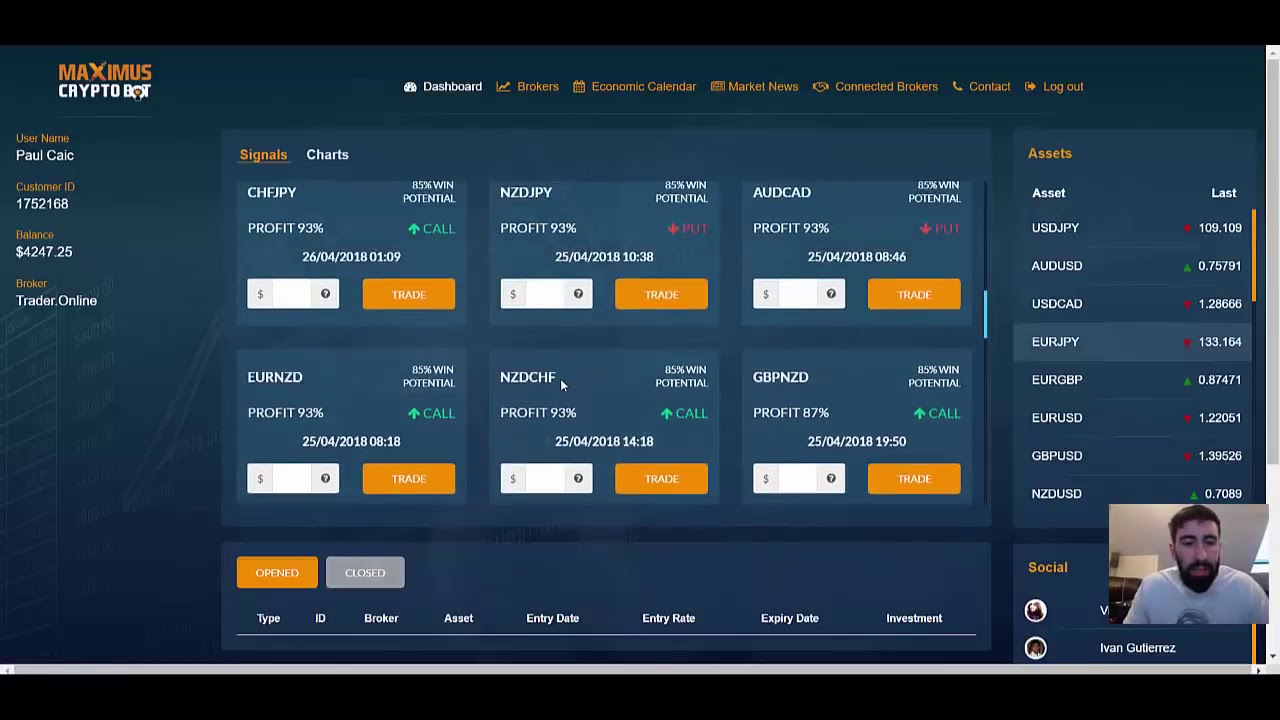This screenshot has height=720, width=1280.
Task: Trade the AUDCAD signal
Action: click(x=914, y=294)
